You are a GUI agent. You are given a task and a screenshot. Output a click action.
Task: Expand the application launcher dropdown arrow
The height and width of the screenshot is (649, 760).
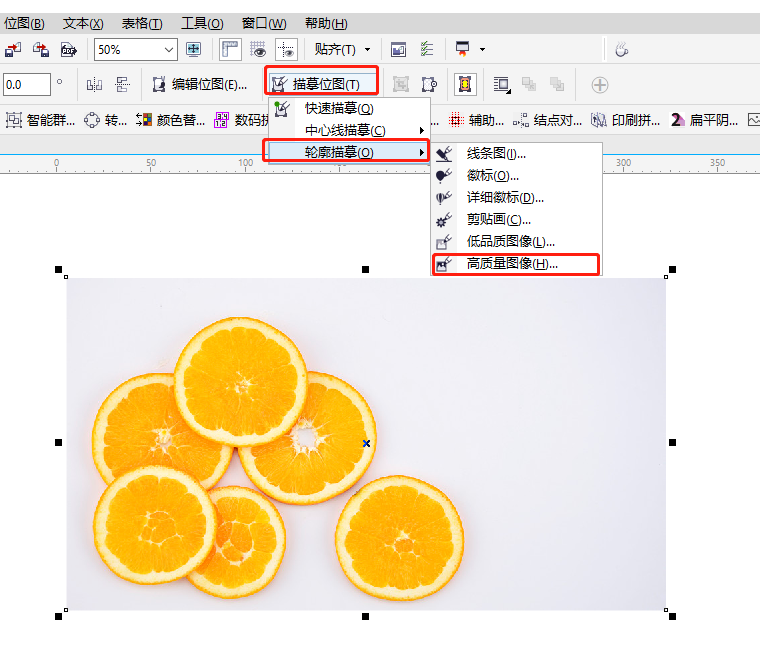482,49
